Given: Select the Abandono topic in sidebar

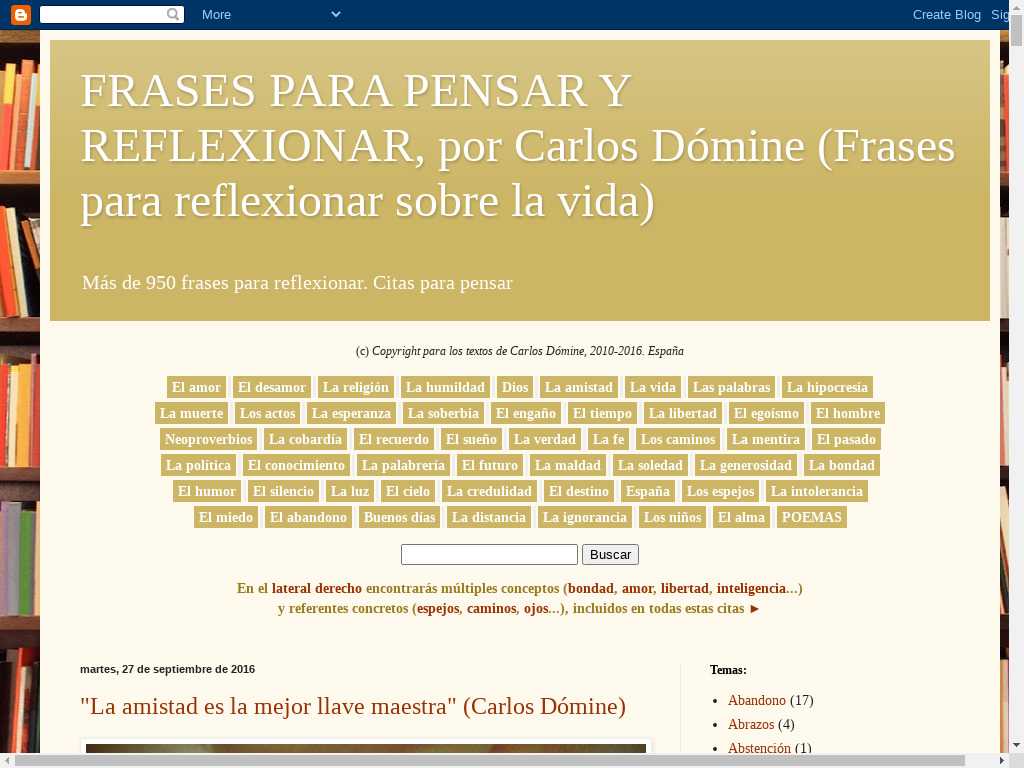Looking at the screenshot, I should (x=756, y=700).
